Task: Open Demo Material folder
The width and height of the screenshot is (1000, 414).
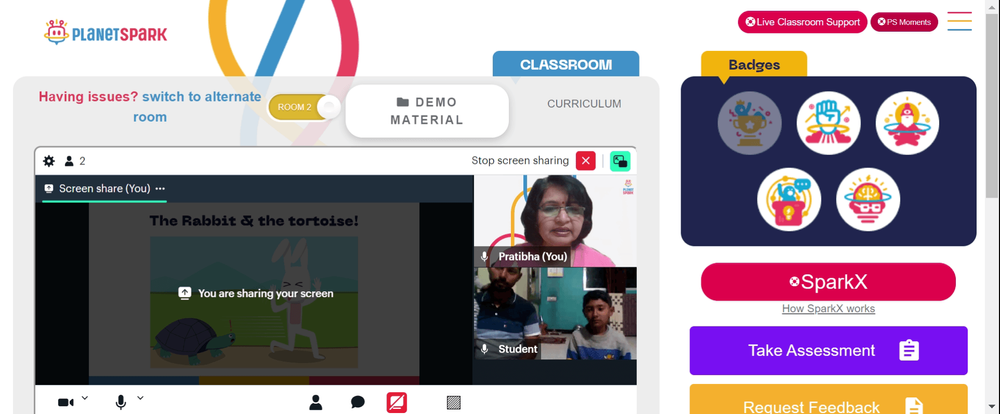Action: (427, 111)
